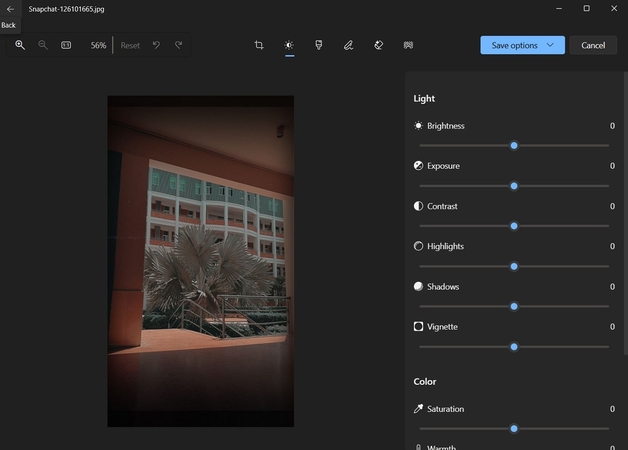Adjust the Exposure slider handle
Image resolution: width=628 pixels, height=450 pixels.
[x=514, y=186]
